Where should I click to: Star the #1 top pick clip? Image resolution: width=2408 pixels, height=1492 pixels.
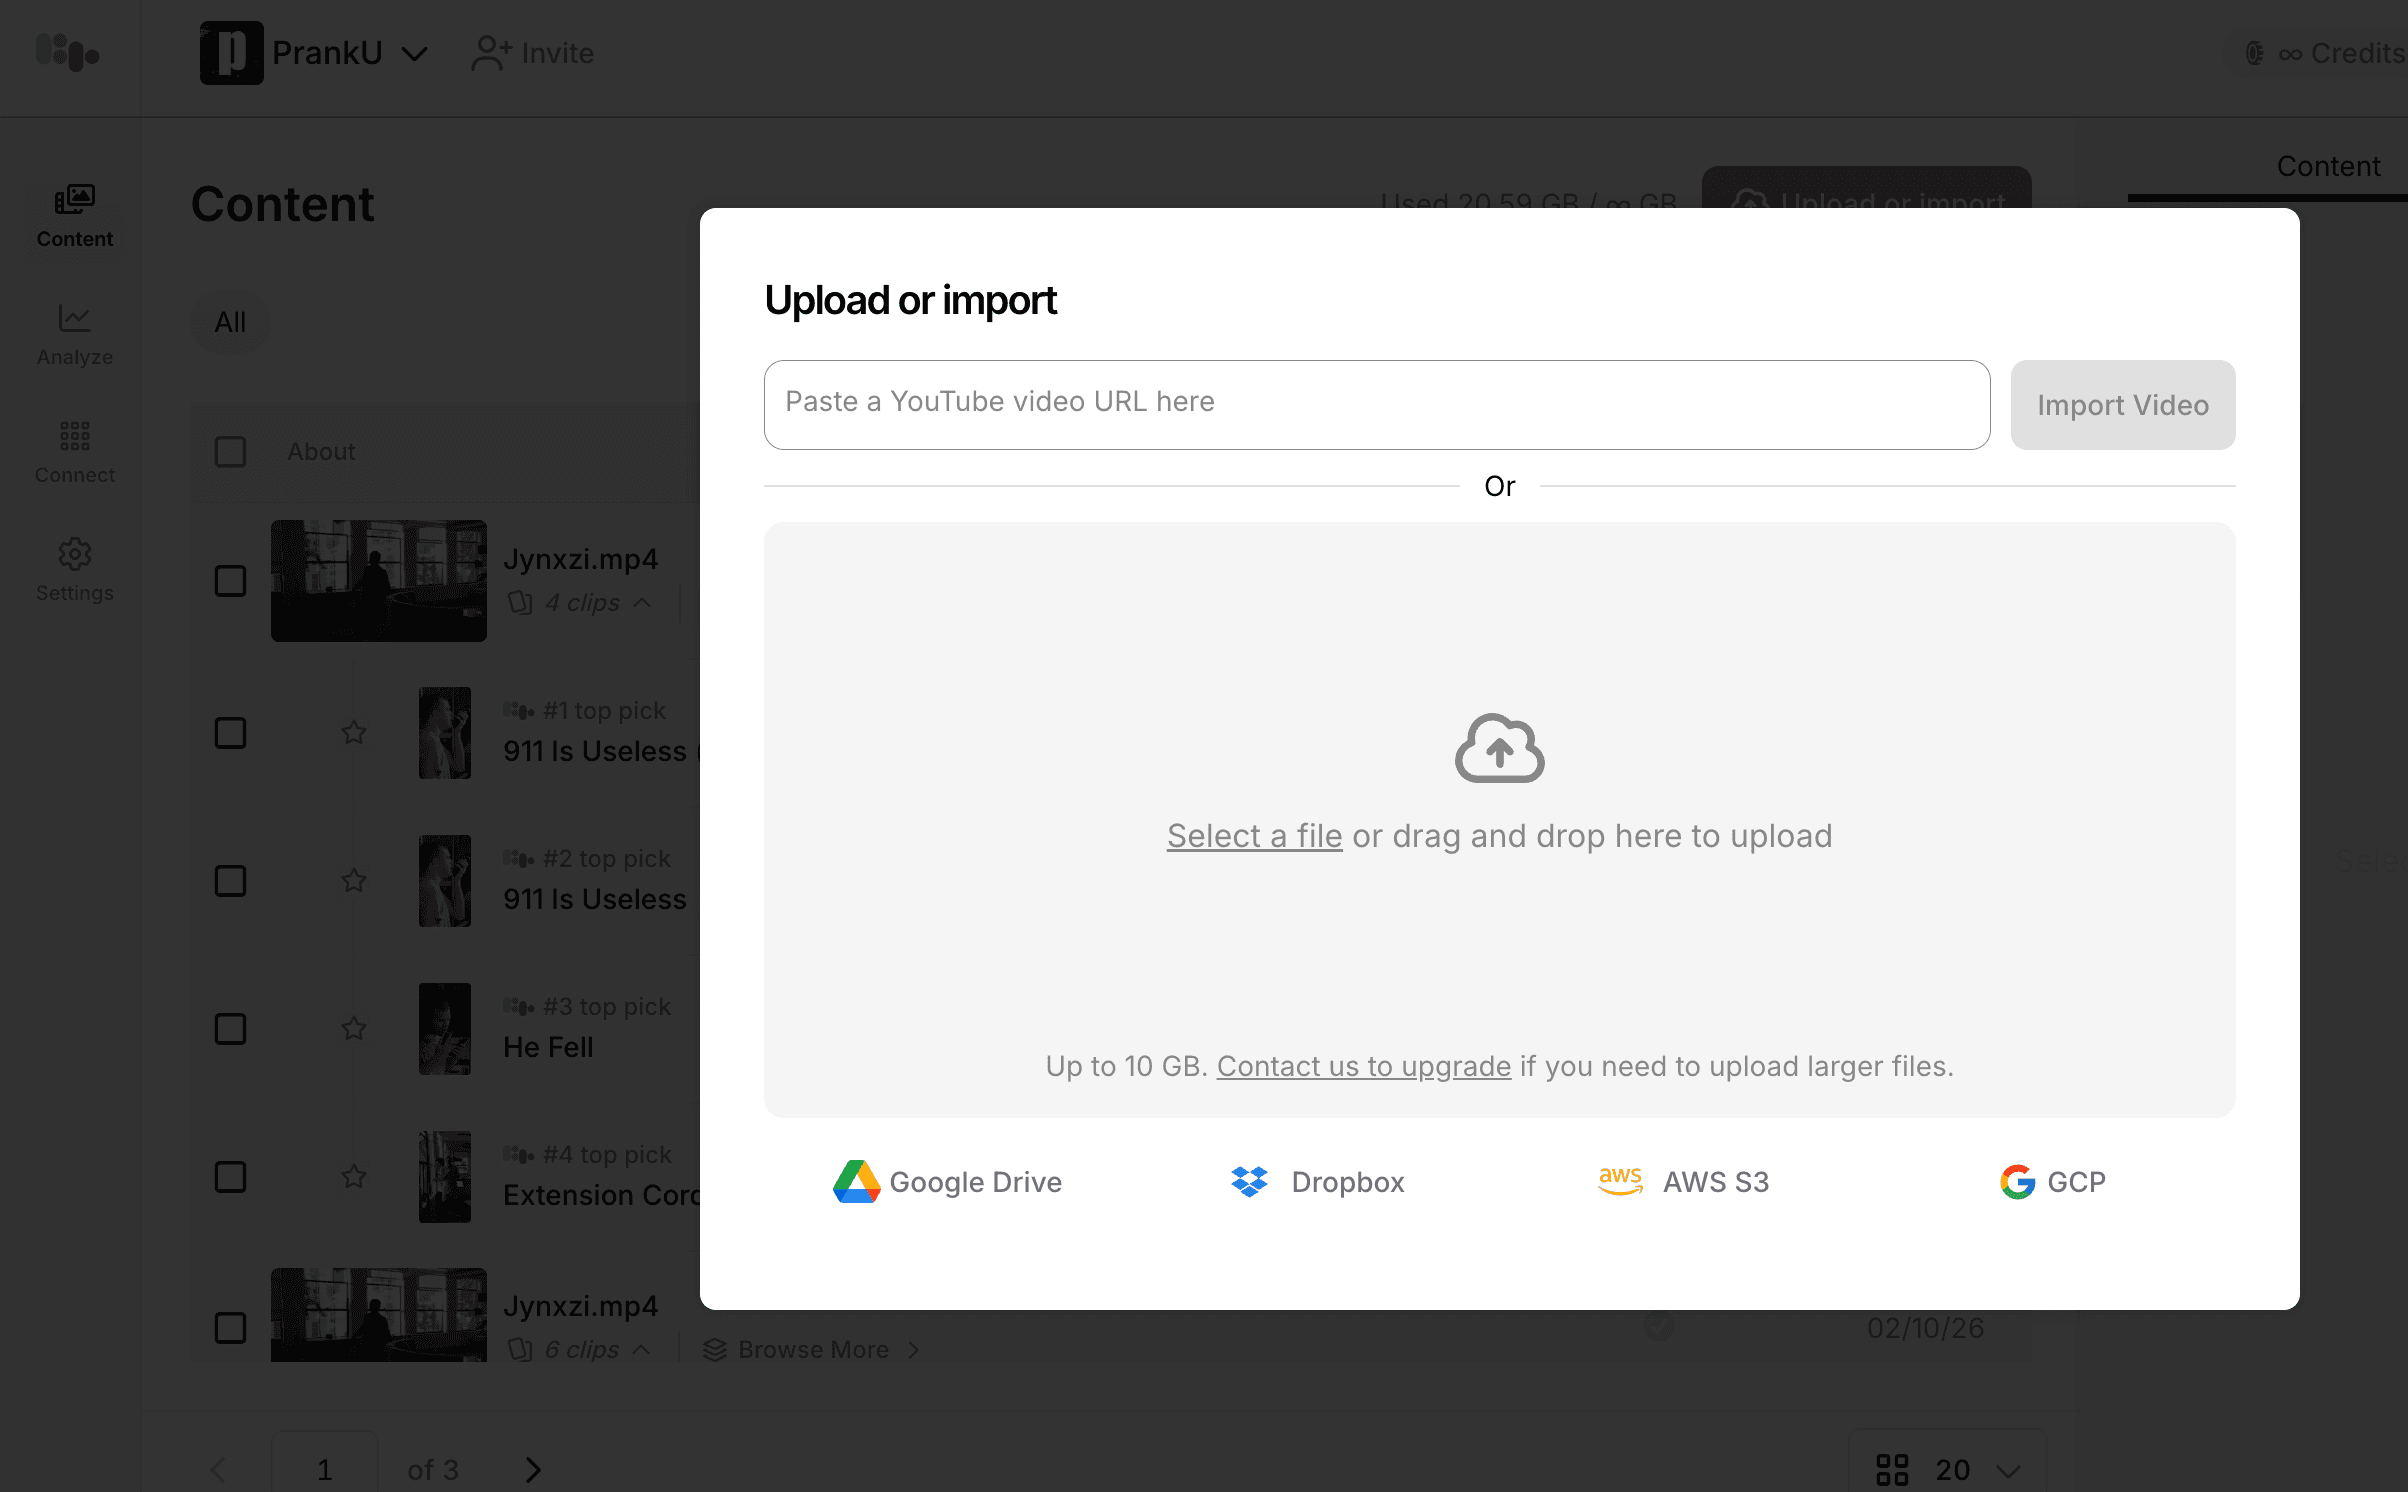tap(354, 732)
